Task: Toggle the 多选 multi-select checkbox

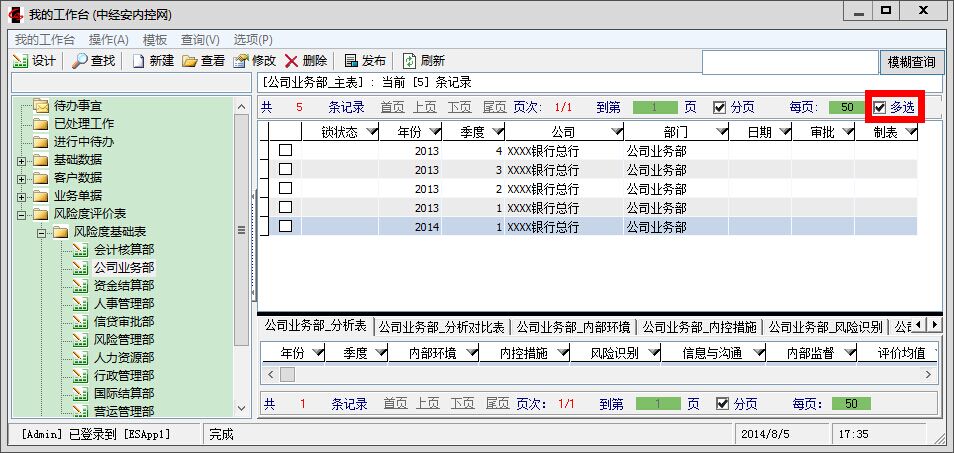Action: tap(880, 108)
